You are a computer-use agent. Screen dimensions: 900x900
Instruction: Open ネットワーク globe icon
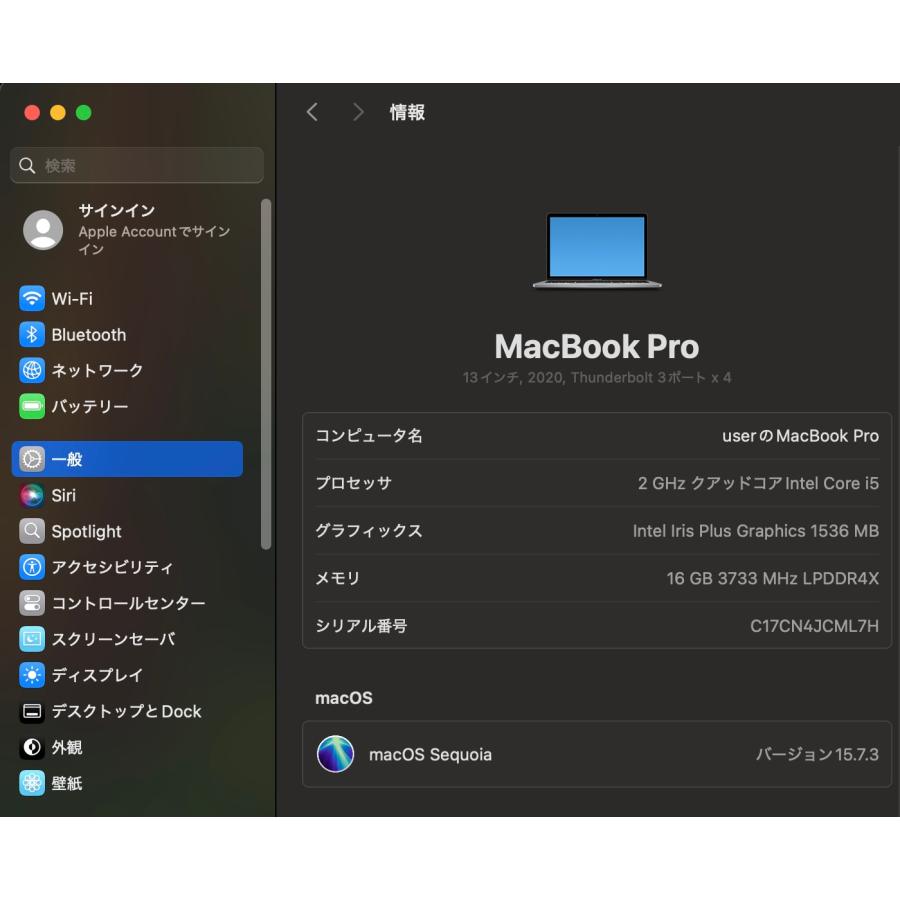[x=32, y=370]
